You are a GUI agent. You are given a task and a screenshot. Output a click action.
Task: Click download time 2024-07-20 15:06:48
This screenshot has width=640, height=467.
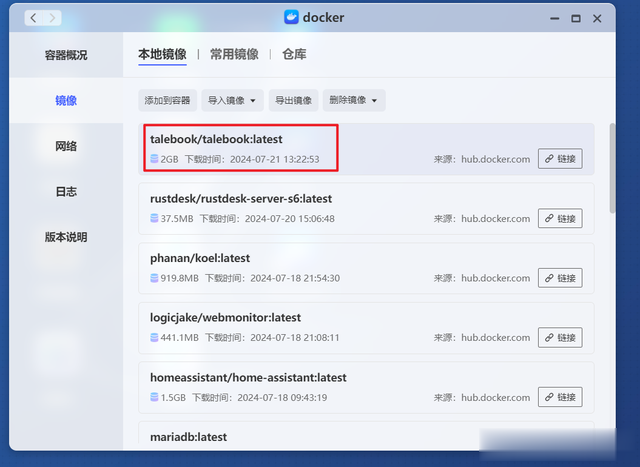coord(290,219)
